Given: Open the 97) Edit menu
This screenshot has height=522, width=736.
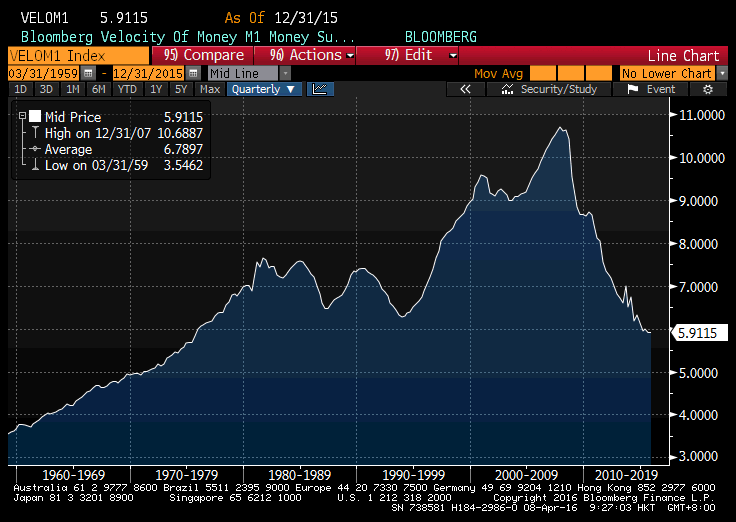Looking at the screenshot, I should [x=422, y=55].
